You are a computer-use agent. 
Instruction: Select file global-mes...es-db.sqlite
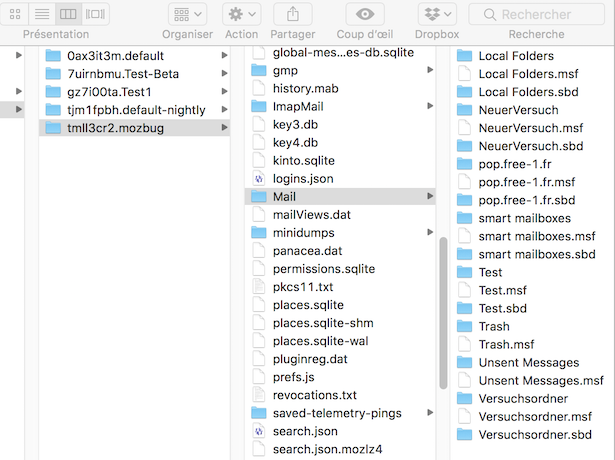coord(343,53)
